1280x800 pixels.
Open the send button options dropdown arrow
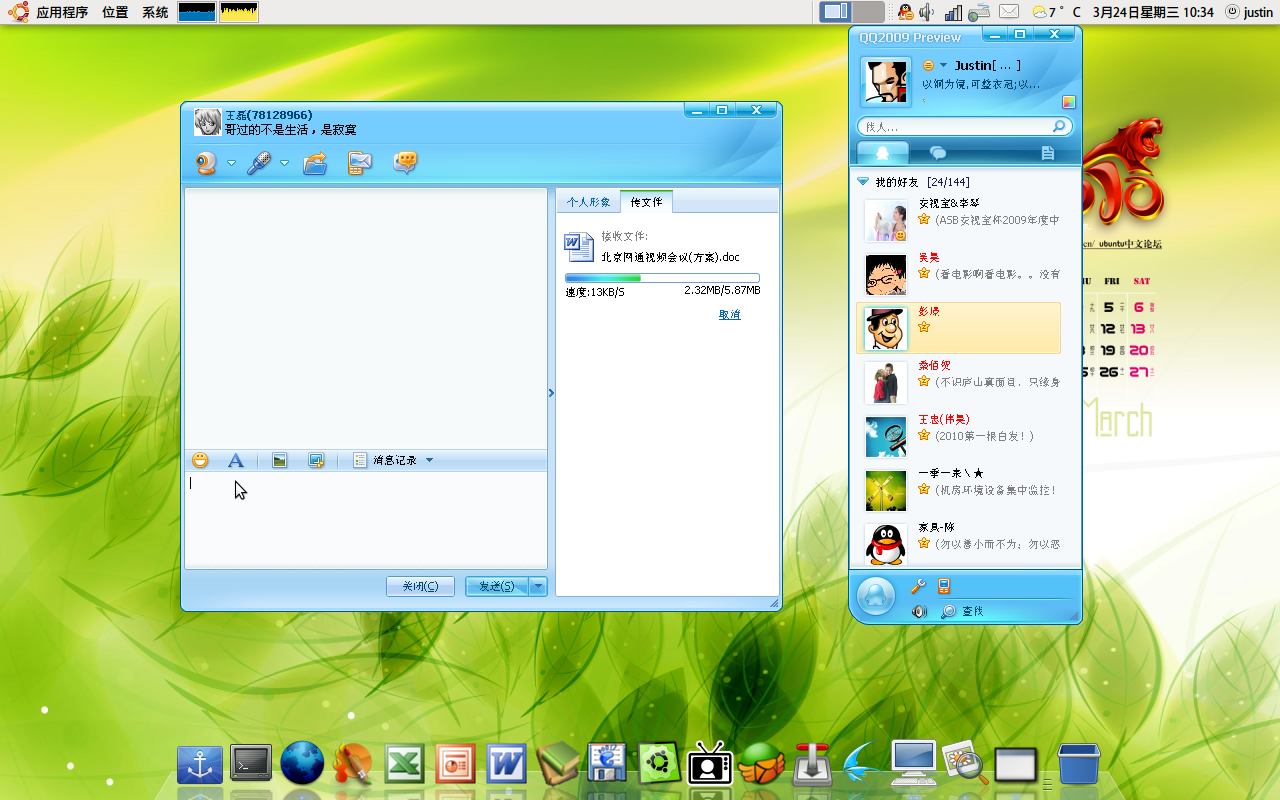tap(538, 586)
